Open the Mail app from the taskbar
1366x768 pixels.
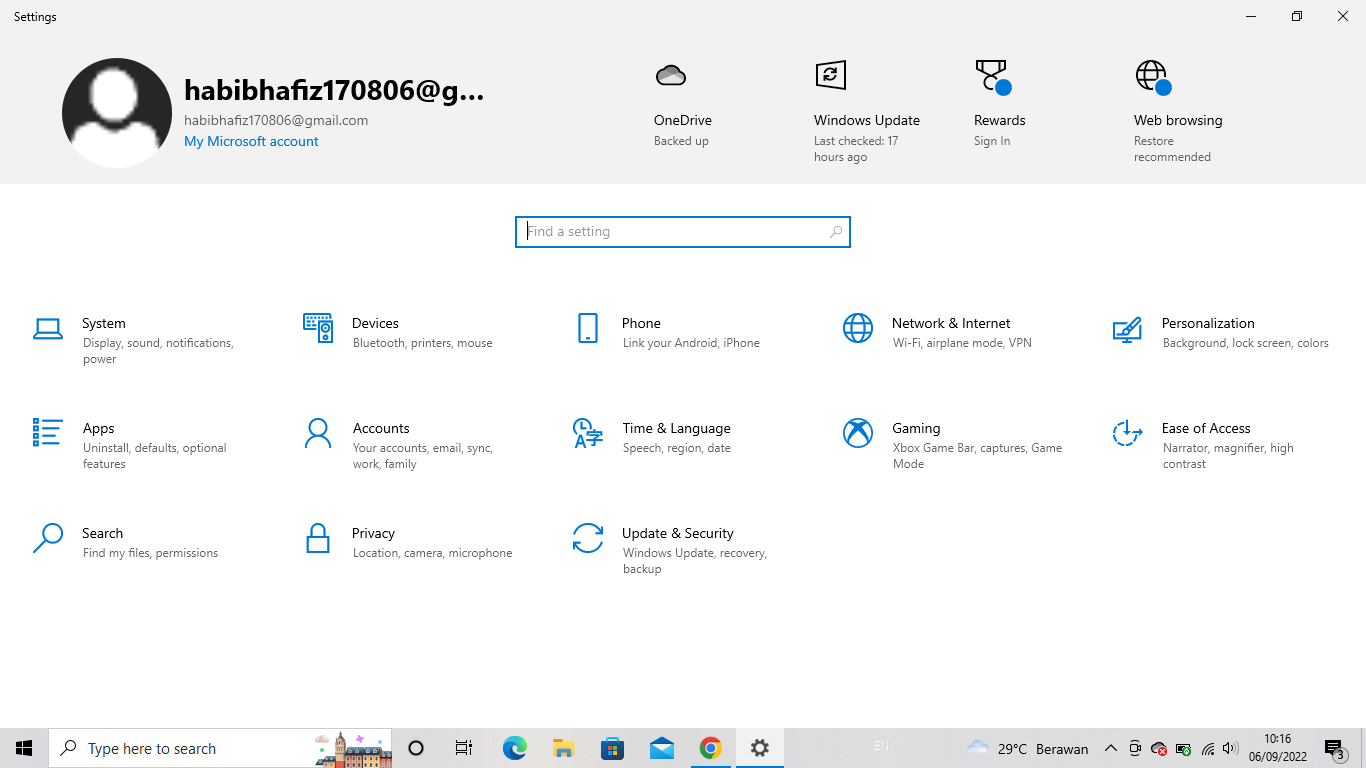click(x=661, y=748)
